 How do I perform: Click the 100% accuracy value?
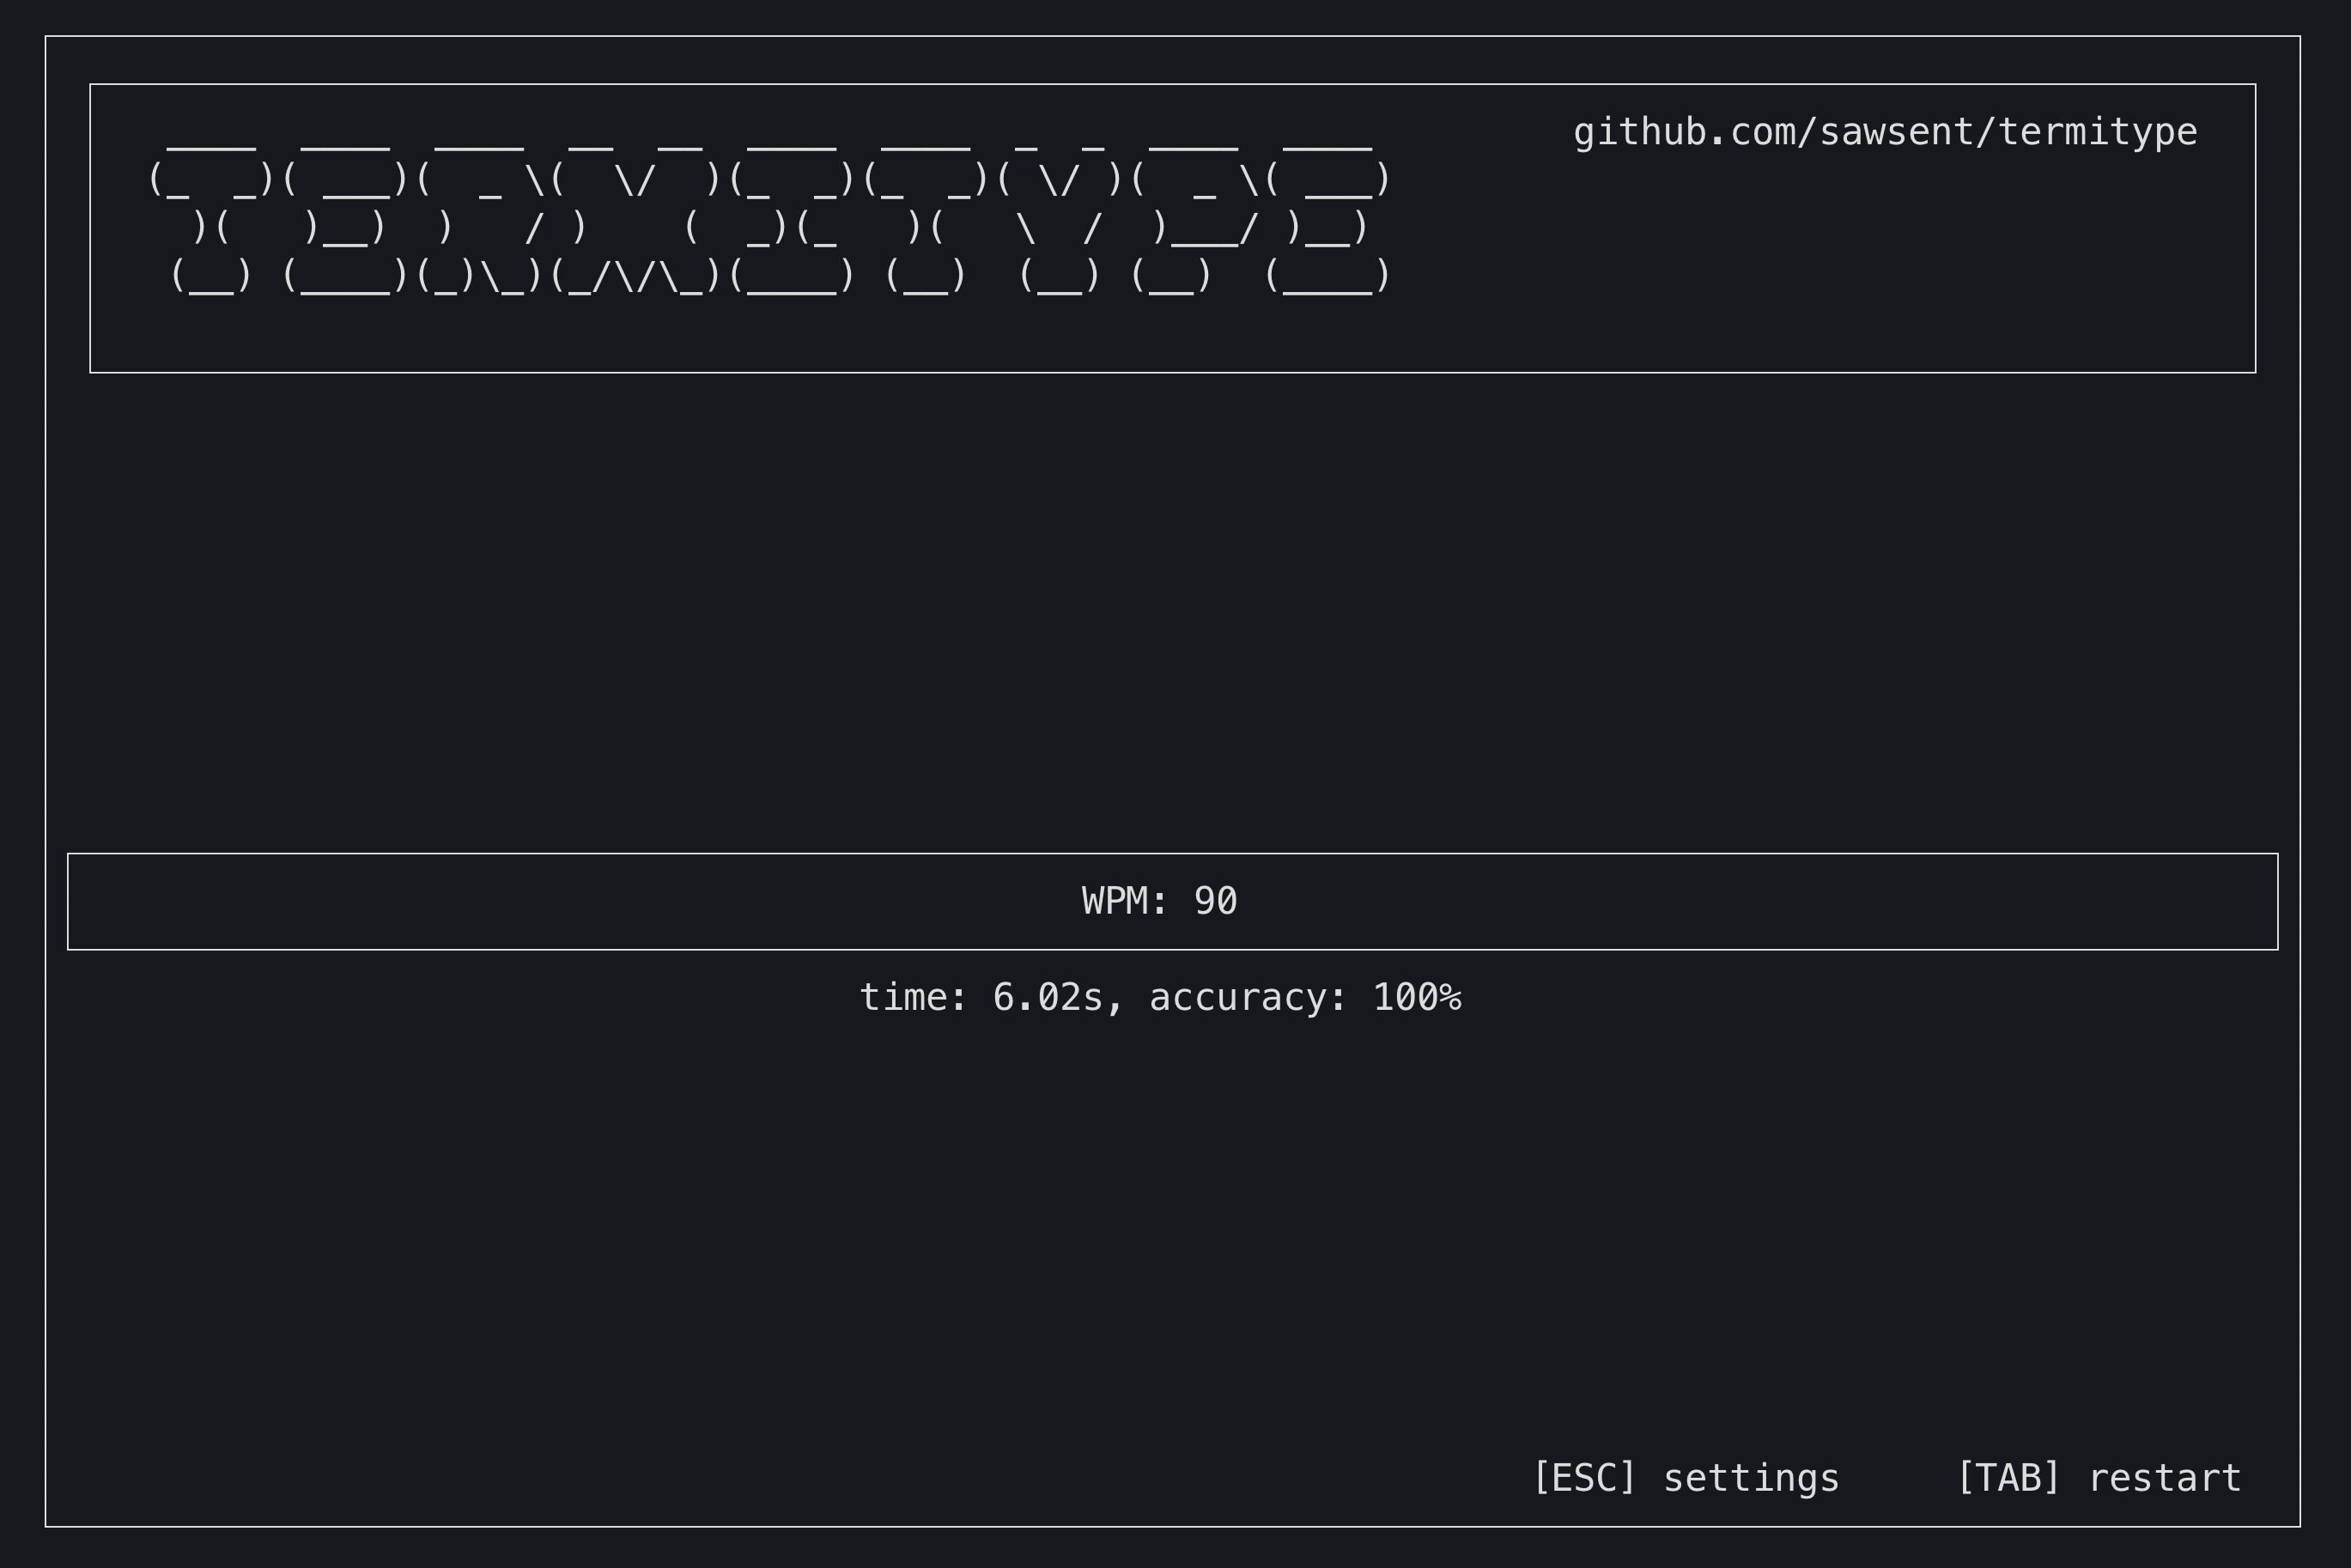click(1416, 998)
